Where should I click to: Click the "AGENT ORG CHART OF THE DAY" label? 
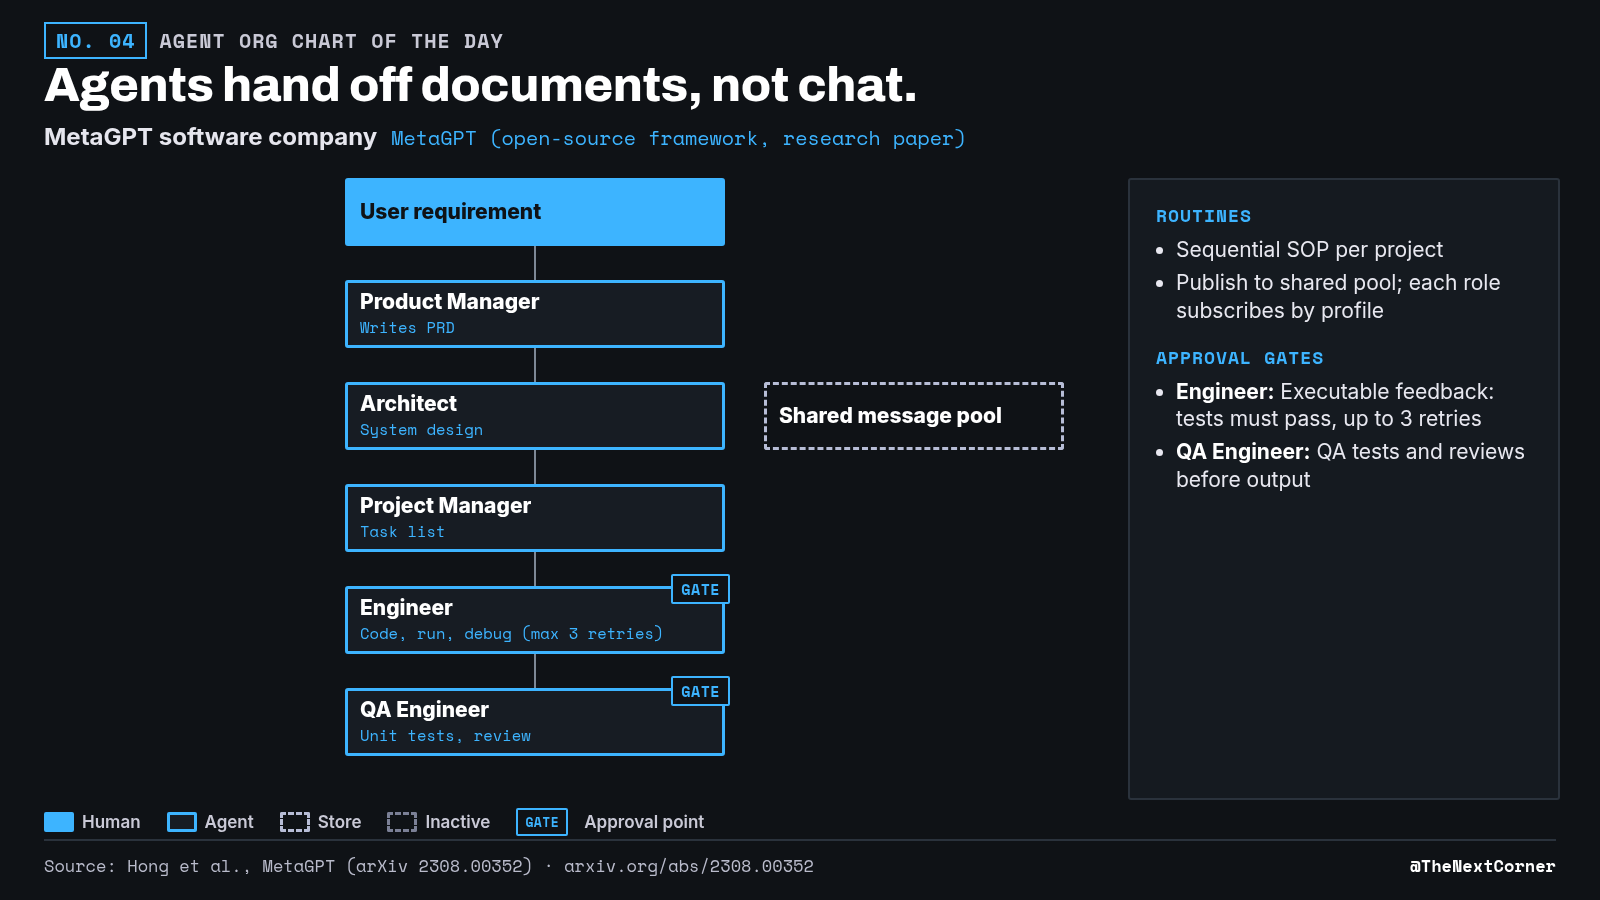[x=331, y=41]
